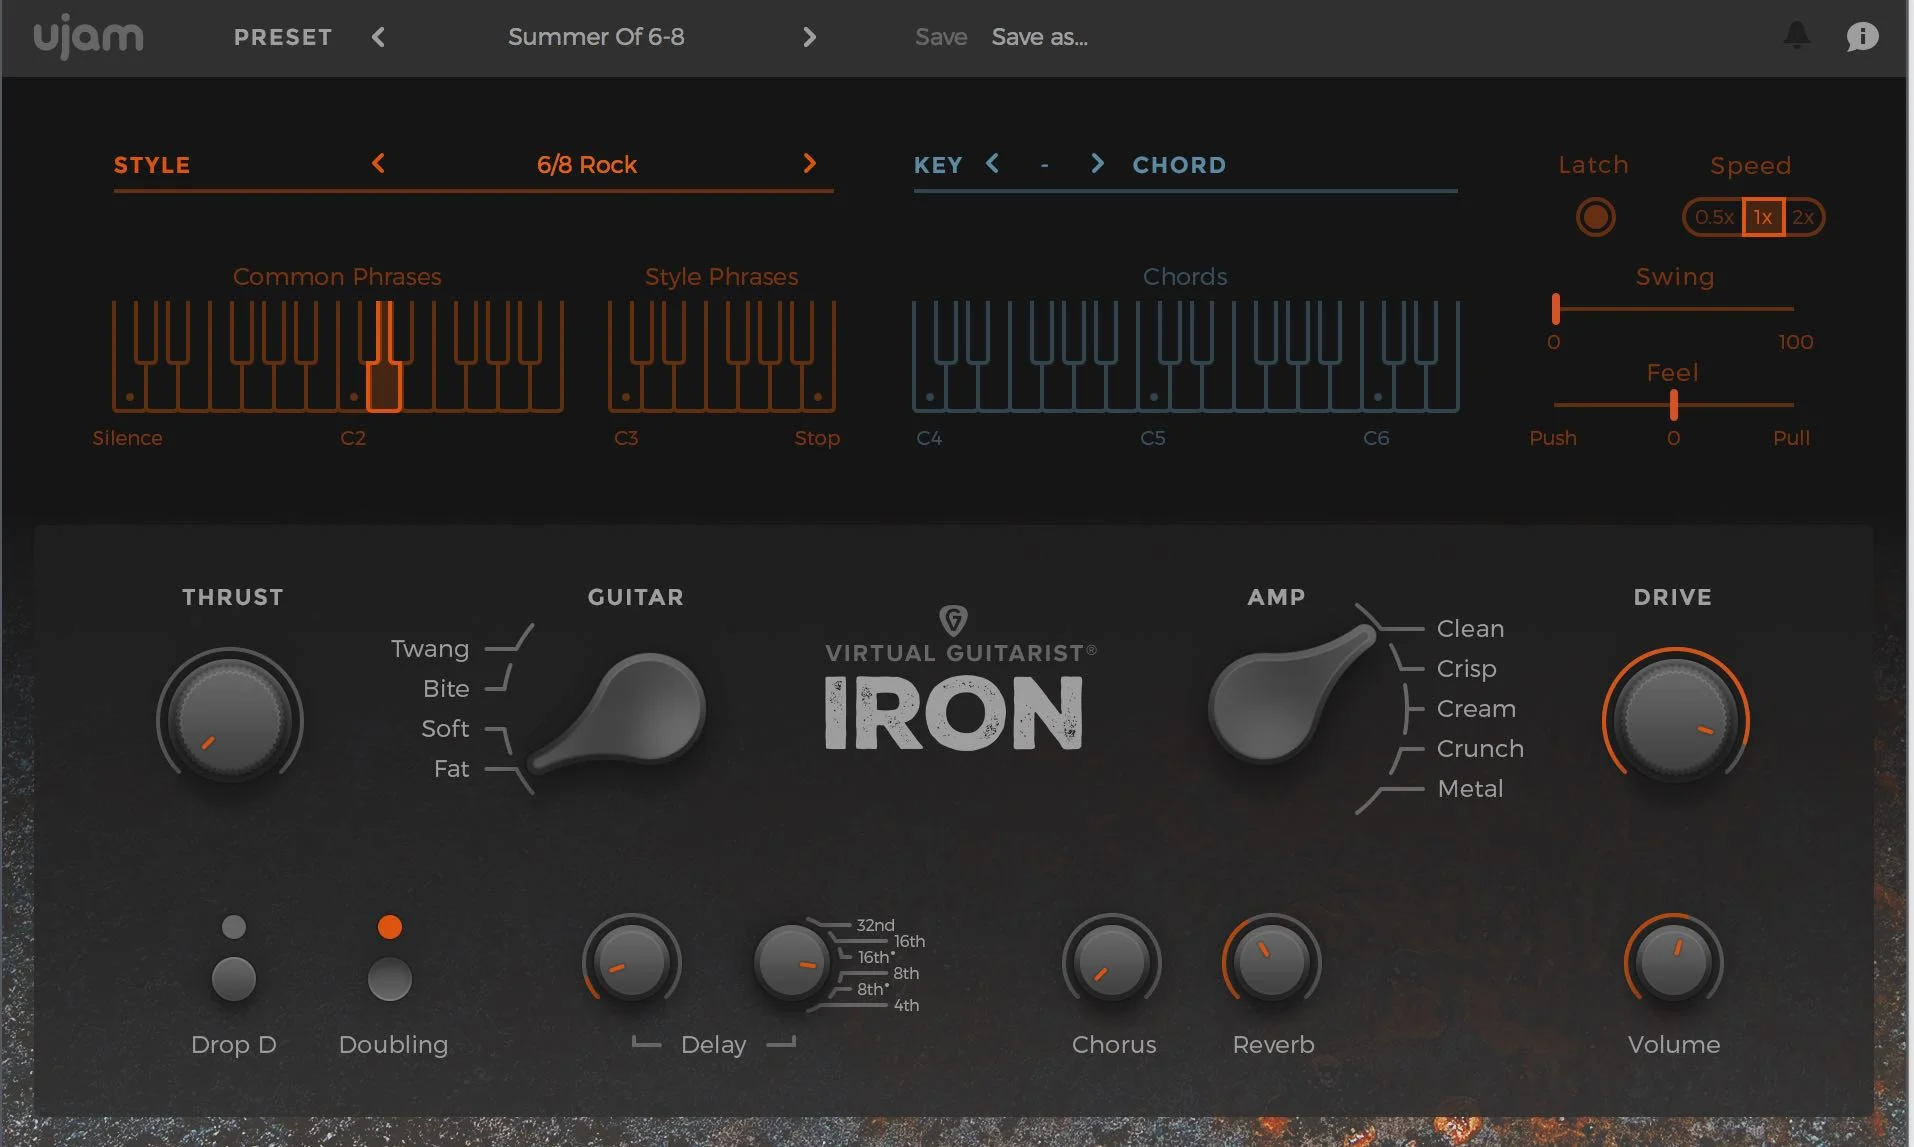This screenshot has height=1147, width=1914.
Task: Step key up with right arrow
Action: (1097, 163)
